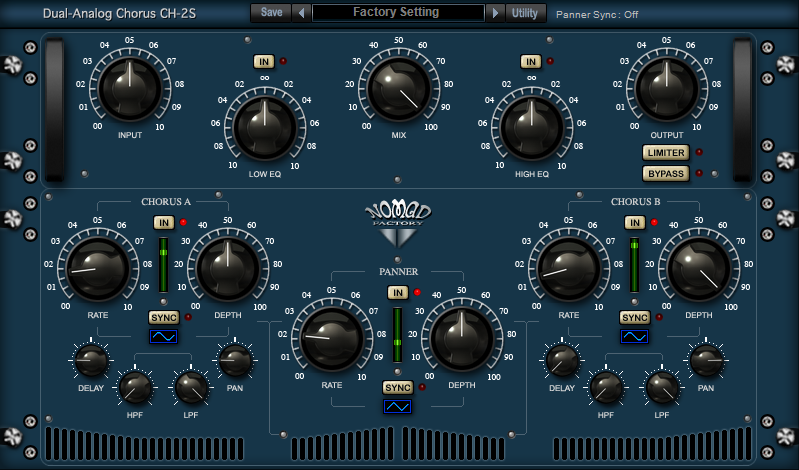Click Chorus A HPF knob
799x470 pixels.
(135, 387)
